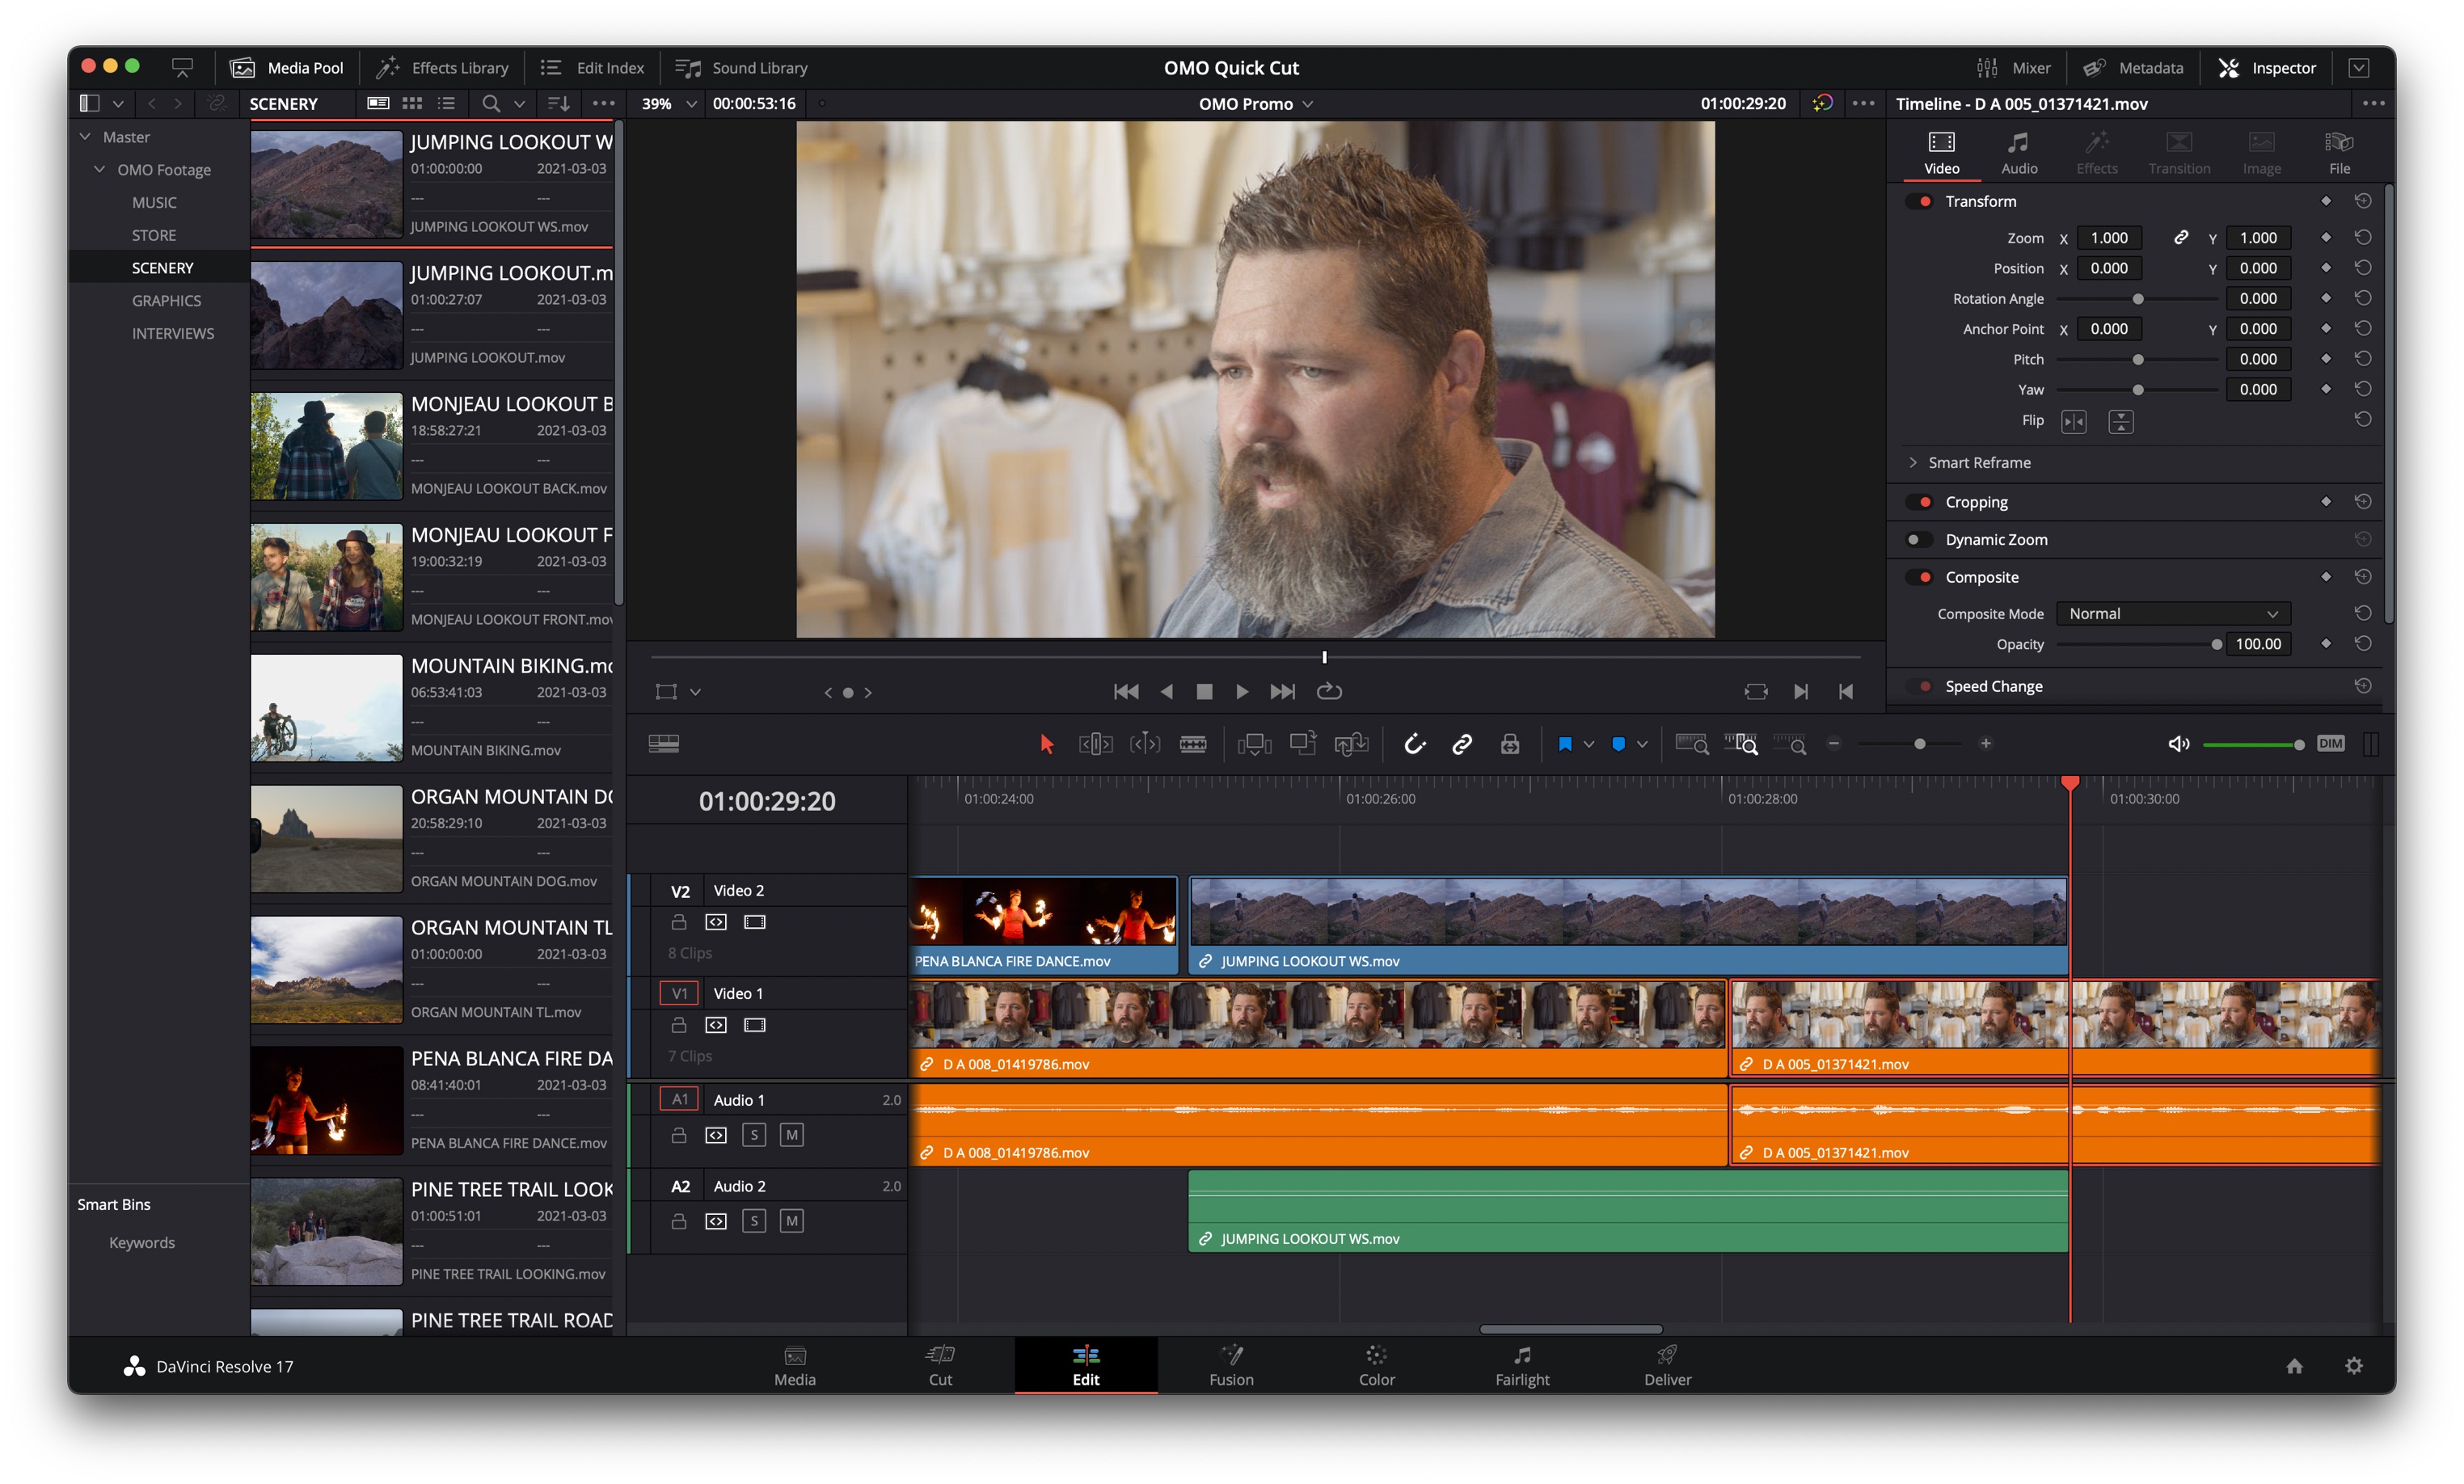
Task: Click the Opacity slider handle
Action: 2216,645
